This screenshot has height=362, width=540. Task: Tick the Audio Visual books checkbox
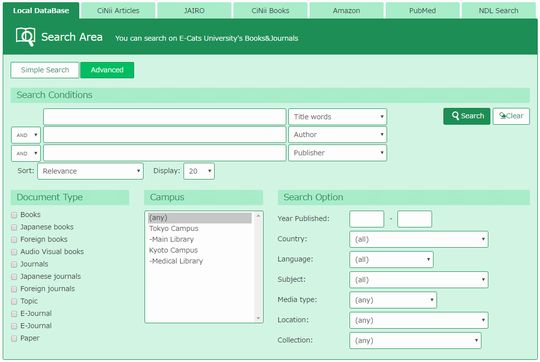click(14, 252)
